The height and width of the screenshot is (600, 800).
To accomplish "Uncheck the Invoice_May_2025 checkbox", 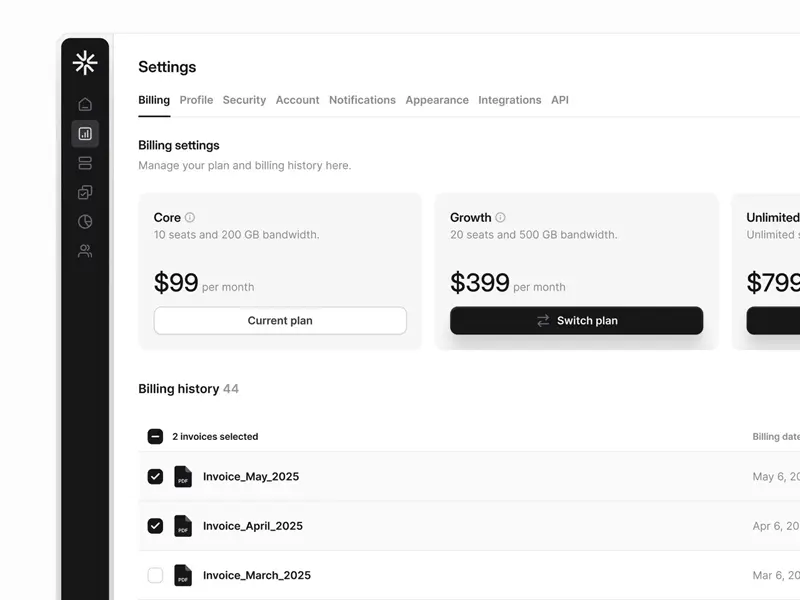I will tap(155, 476).
